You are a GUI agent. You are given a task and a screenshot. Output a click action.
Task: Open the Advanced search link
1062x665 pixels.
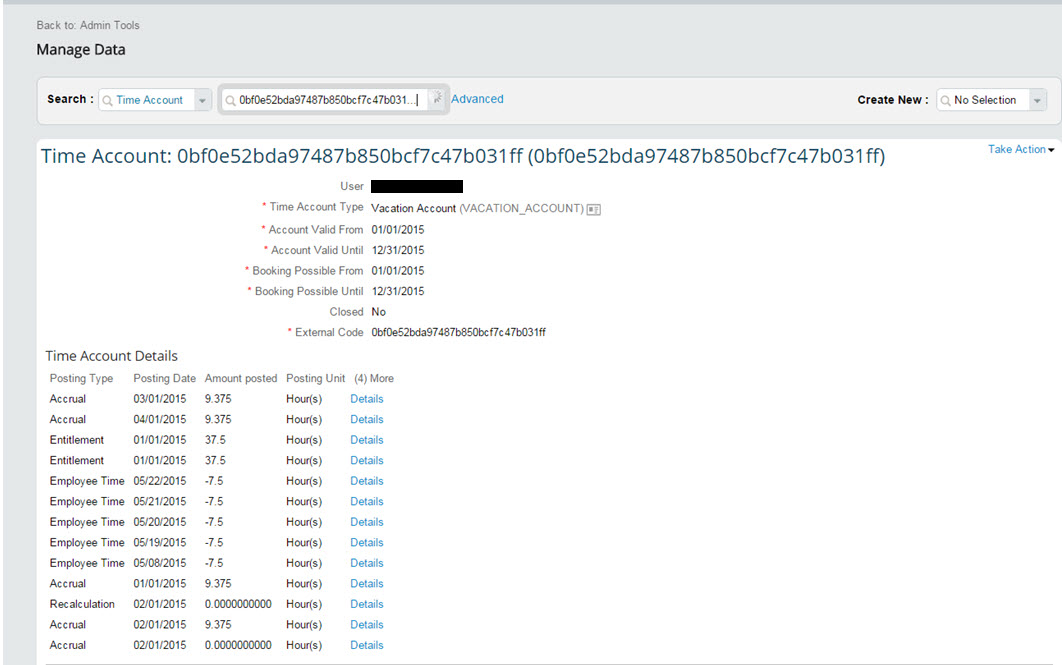(x=477, y=99)
